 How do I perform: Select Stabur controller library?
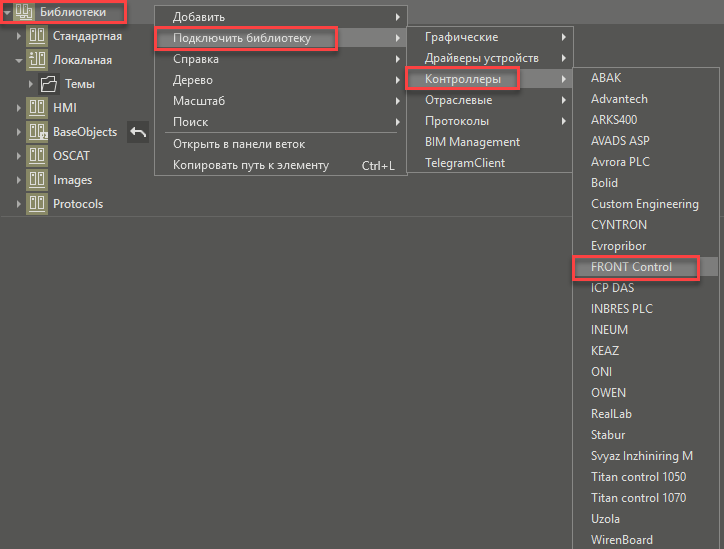click(646, 435)
